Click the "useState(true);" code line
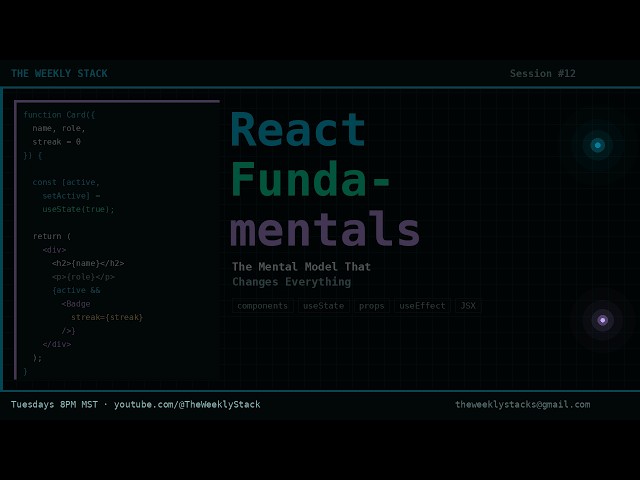This screenshot has height=480, width=640. tap(78, 209)
